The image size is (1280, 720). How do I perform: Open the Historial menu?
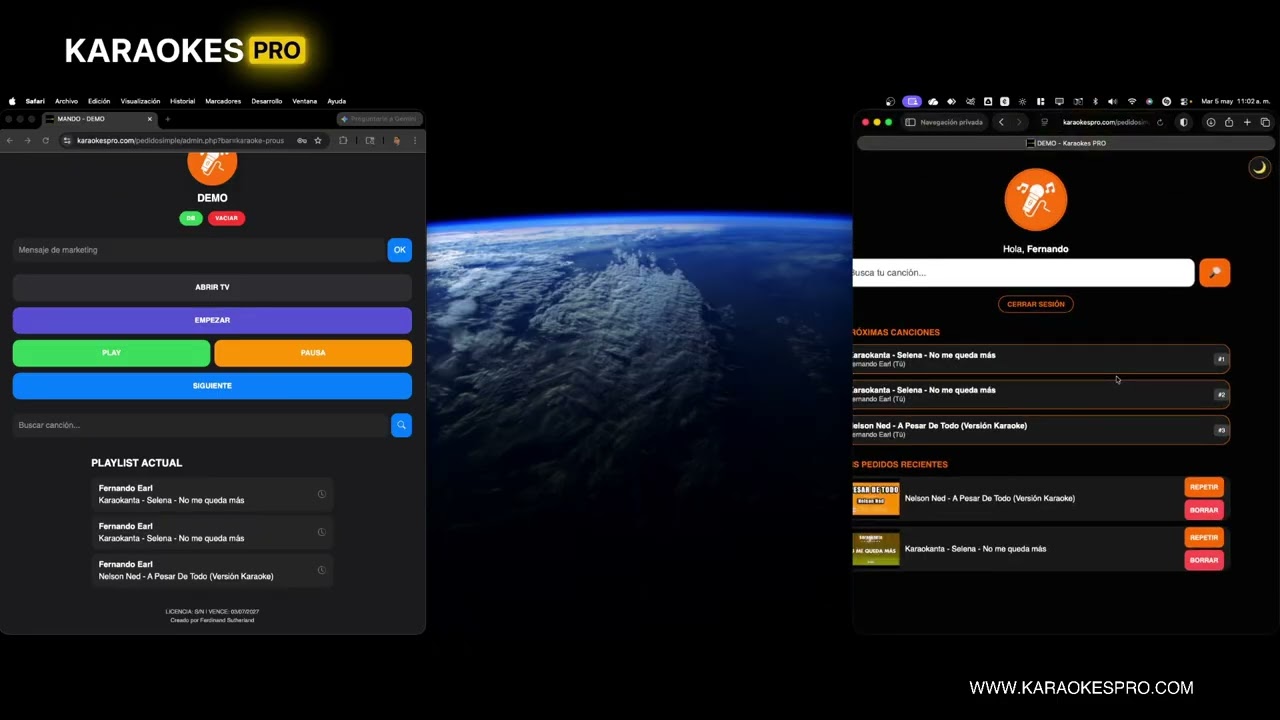pyautogui.click(x=182, y=101)
